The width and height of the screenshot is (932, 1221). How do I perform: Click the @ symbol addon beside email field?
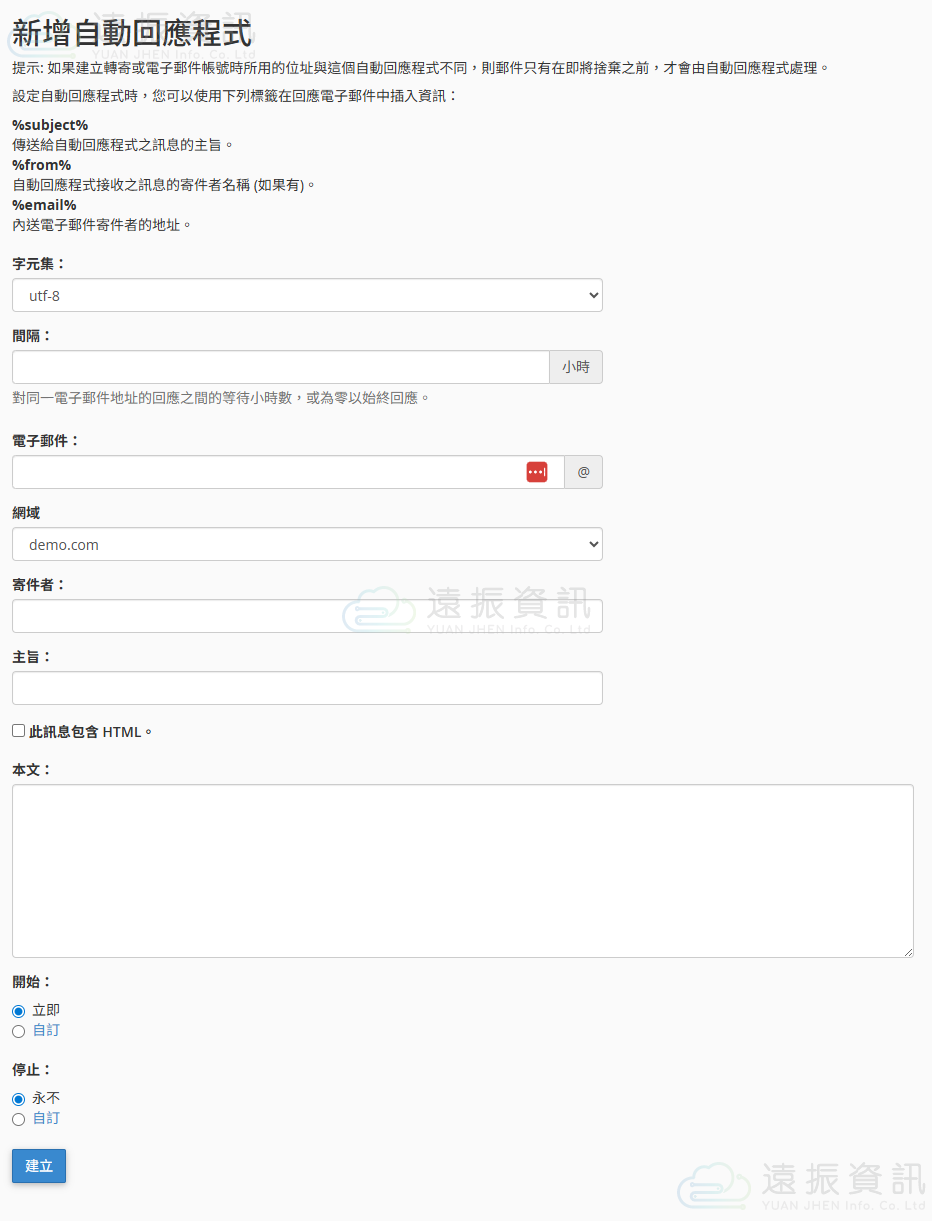tap(583, 472)
